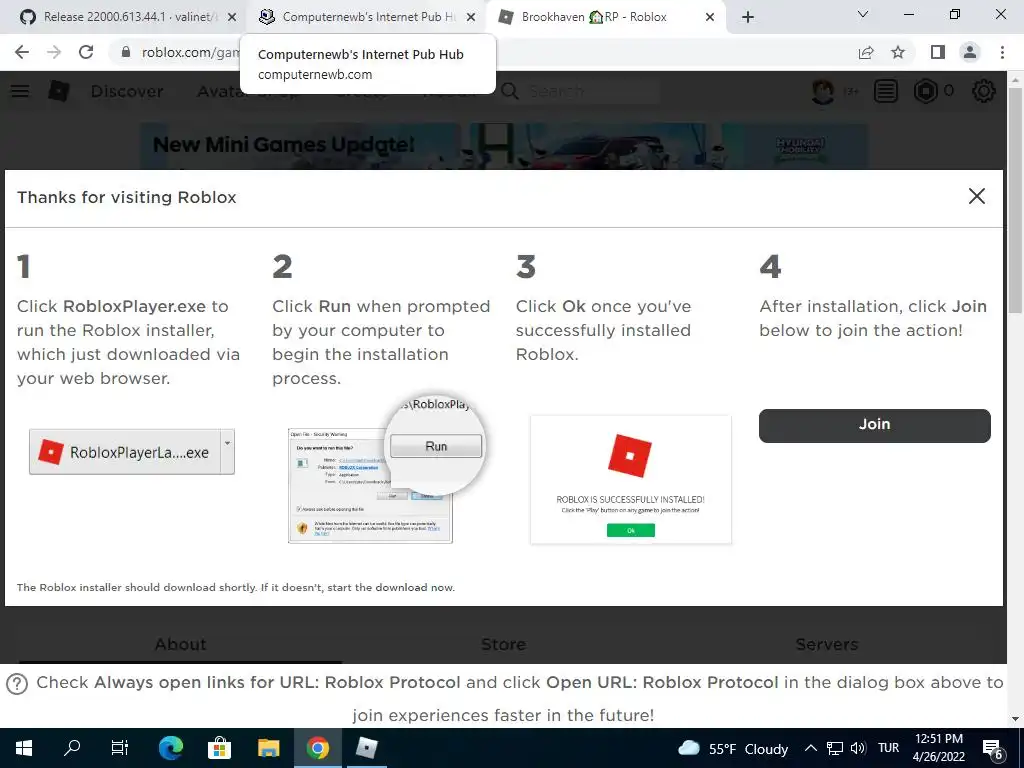Viewport: 1024px width, 768px height.
Task: Click the help question mark icon
Action: (17, 684)
